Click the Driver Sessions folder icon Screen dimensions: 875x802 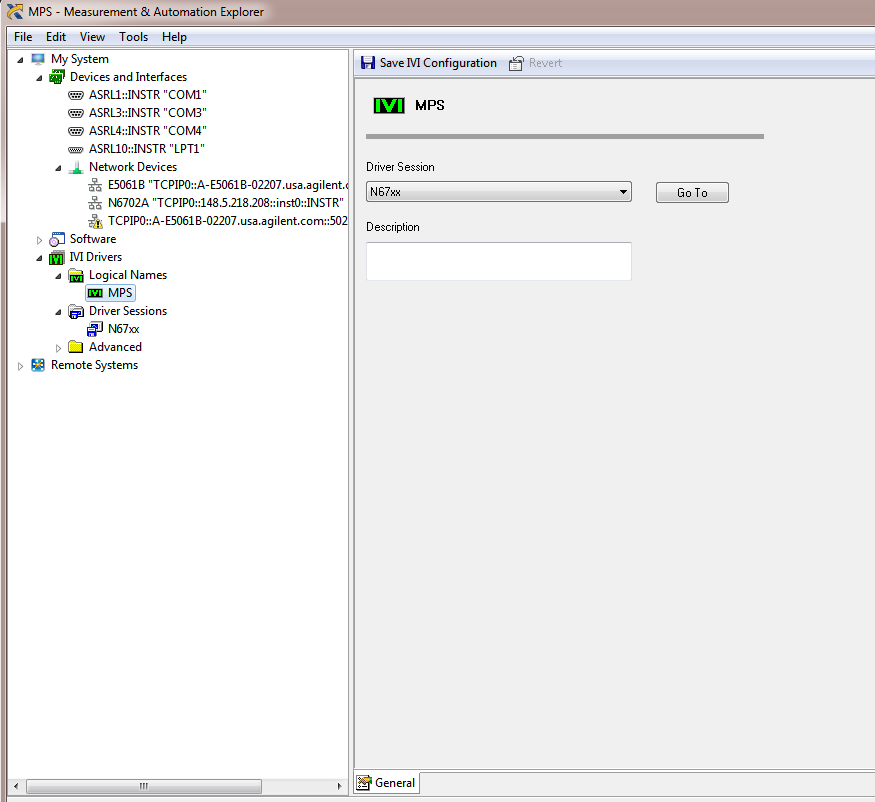[76, 311]
